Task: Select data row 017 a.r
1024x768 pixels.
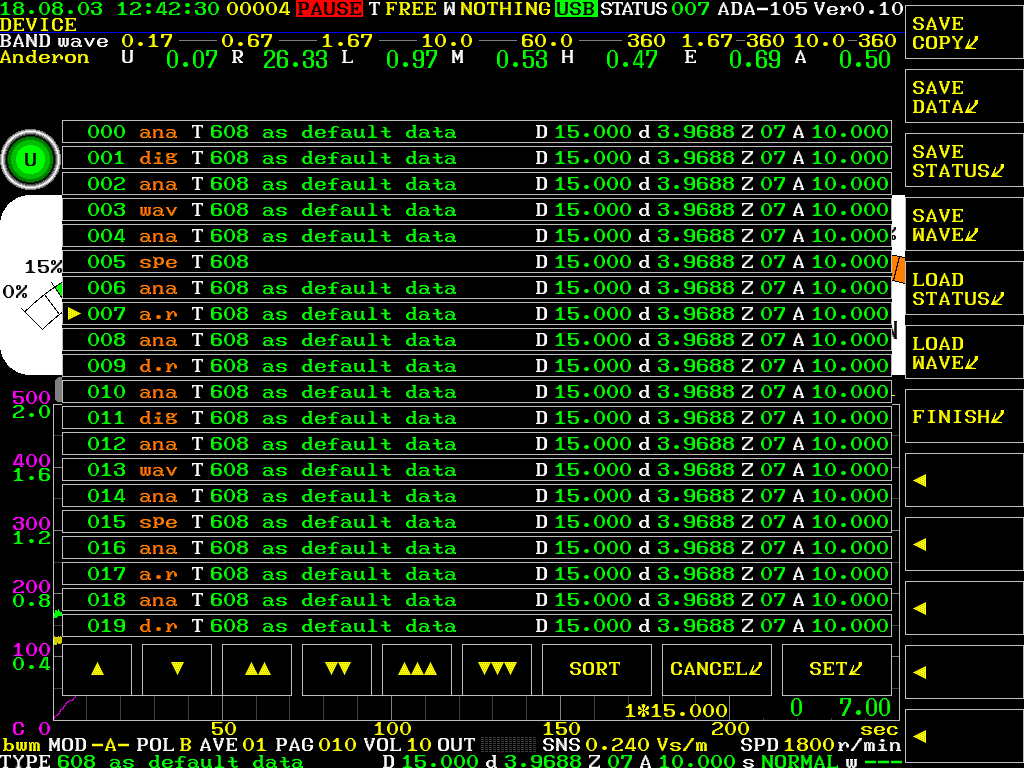Action: click(x=477, y=574)
